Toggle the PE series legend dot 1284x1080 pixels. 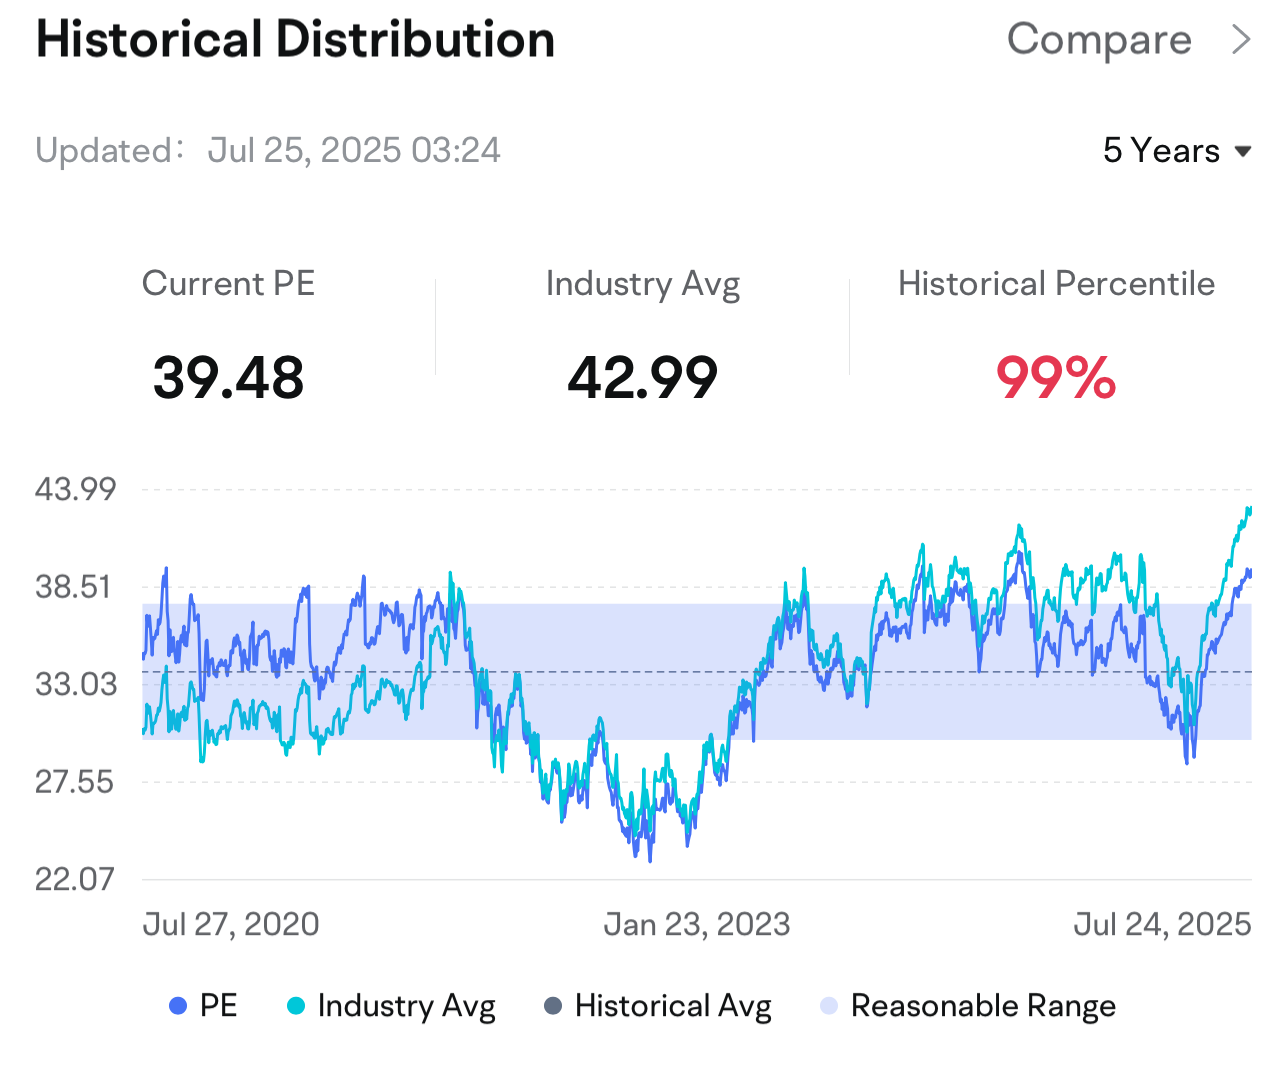click(179, 1006)
